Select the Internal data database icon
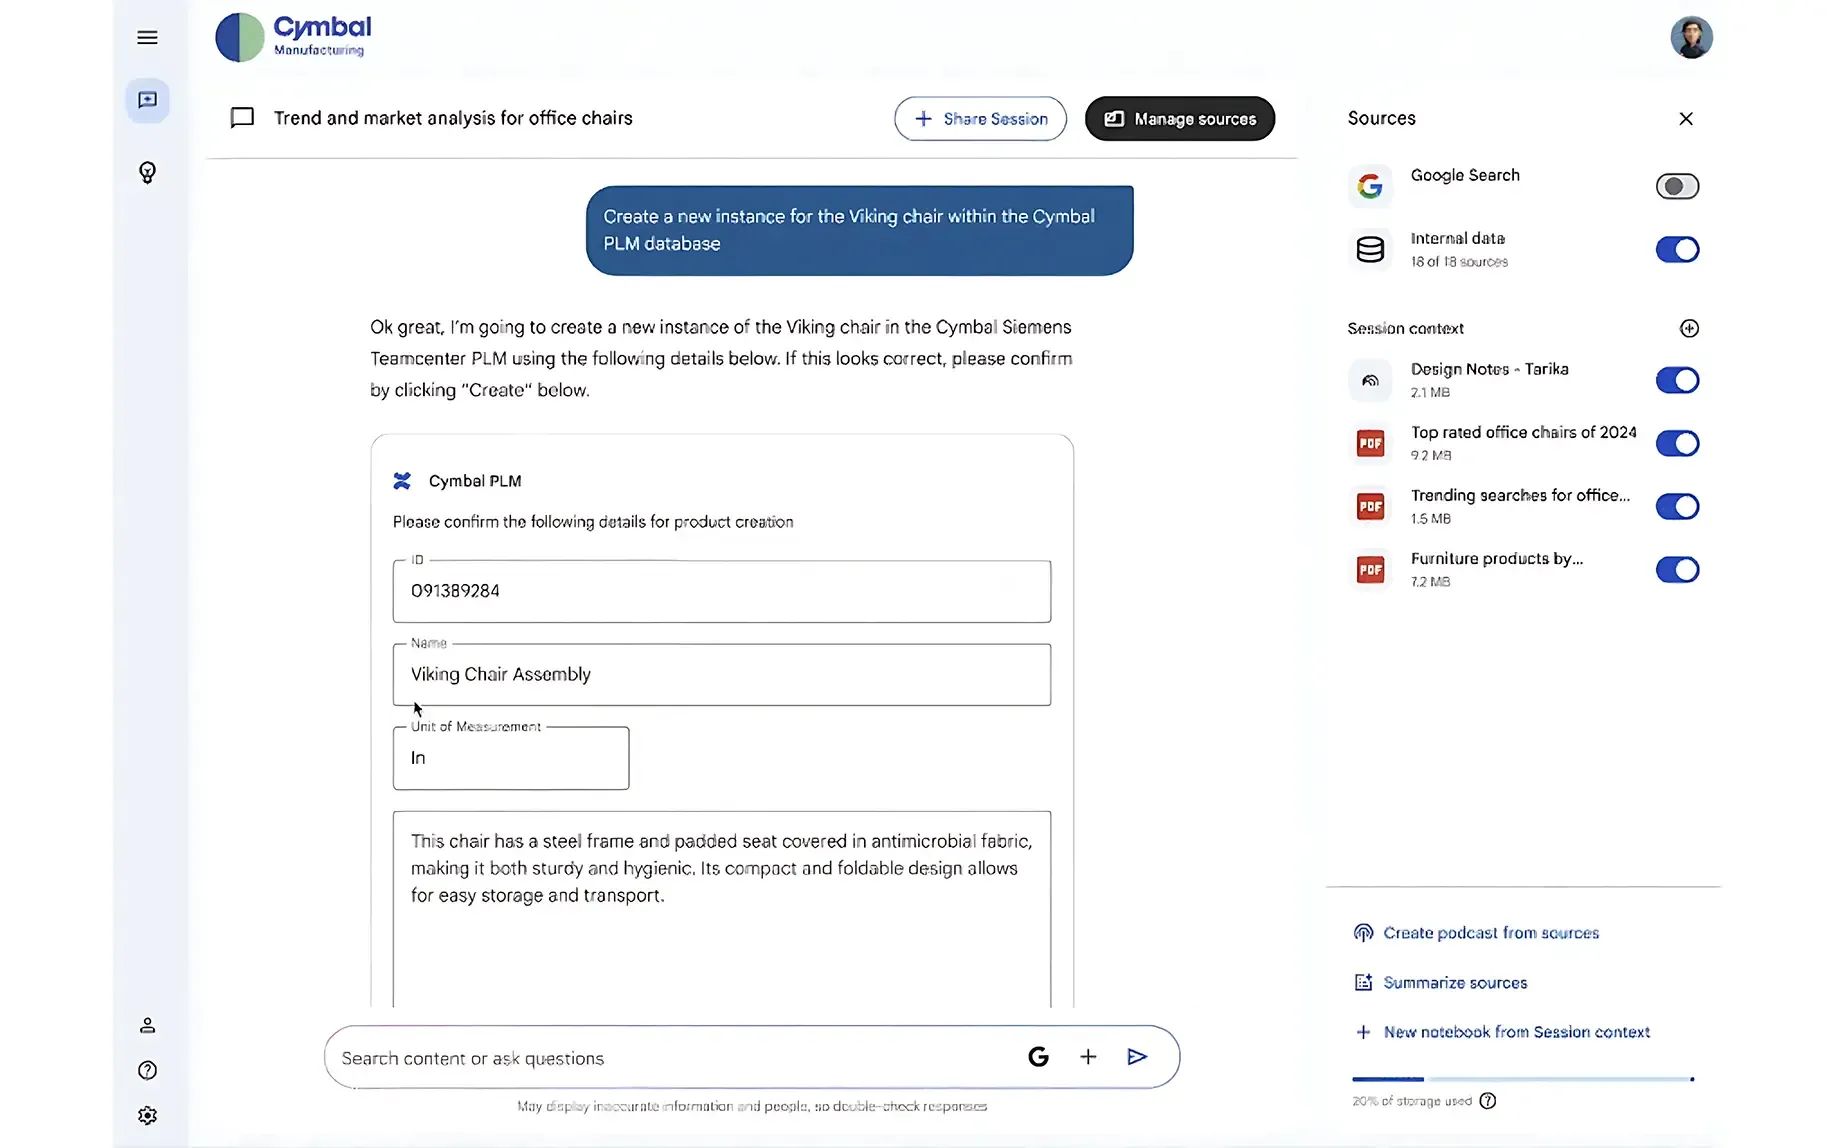This screenshot has height=1148, width=1838. click(1369, 249)
